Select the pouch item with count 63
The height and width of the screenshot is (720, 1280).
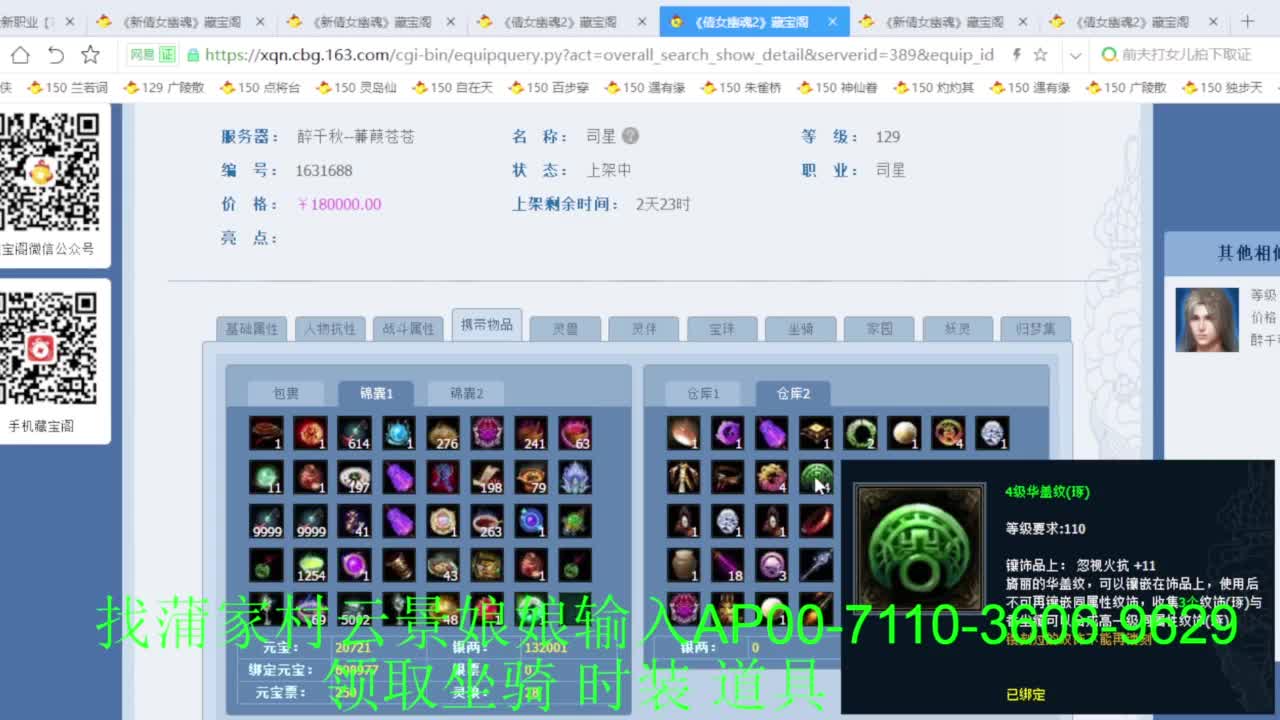pyautogui.click(x=574, y=433)
